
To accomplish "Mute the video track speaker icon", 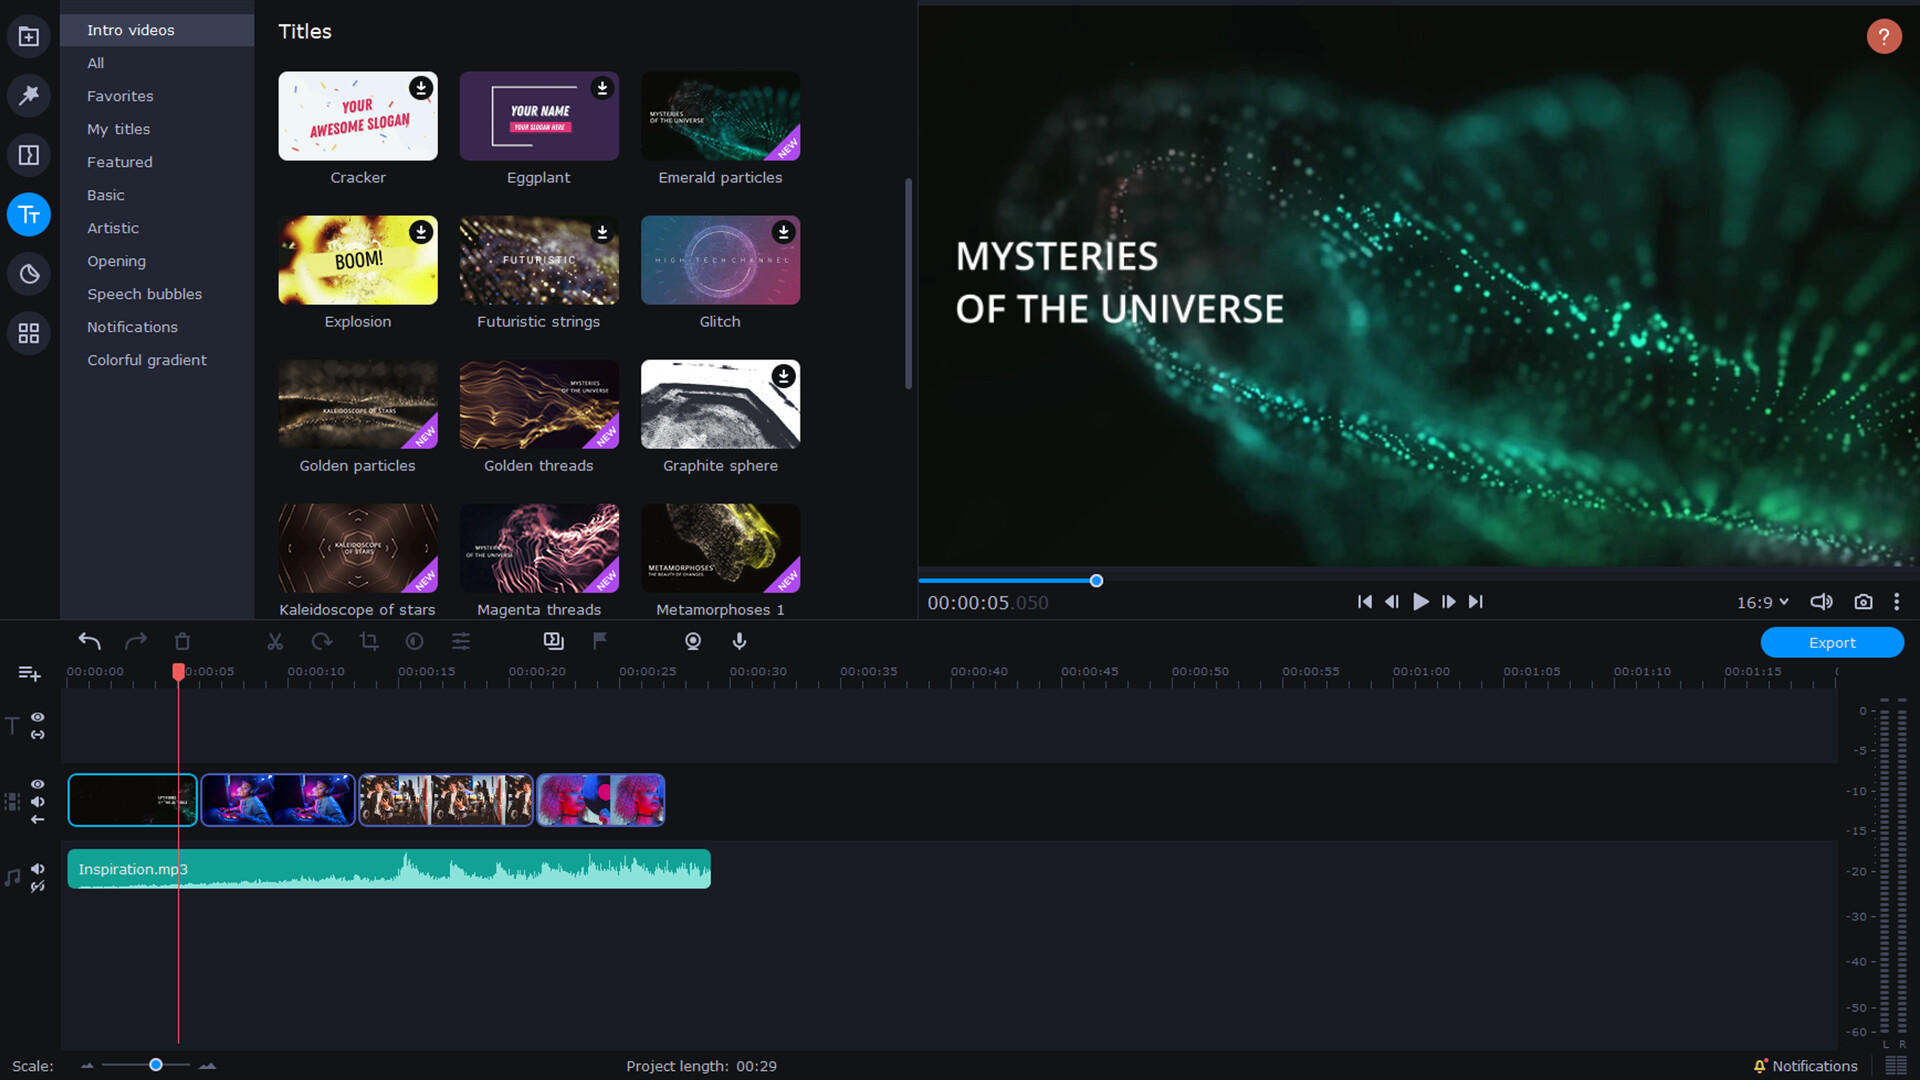I will coord(38,801).
